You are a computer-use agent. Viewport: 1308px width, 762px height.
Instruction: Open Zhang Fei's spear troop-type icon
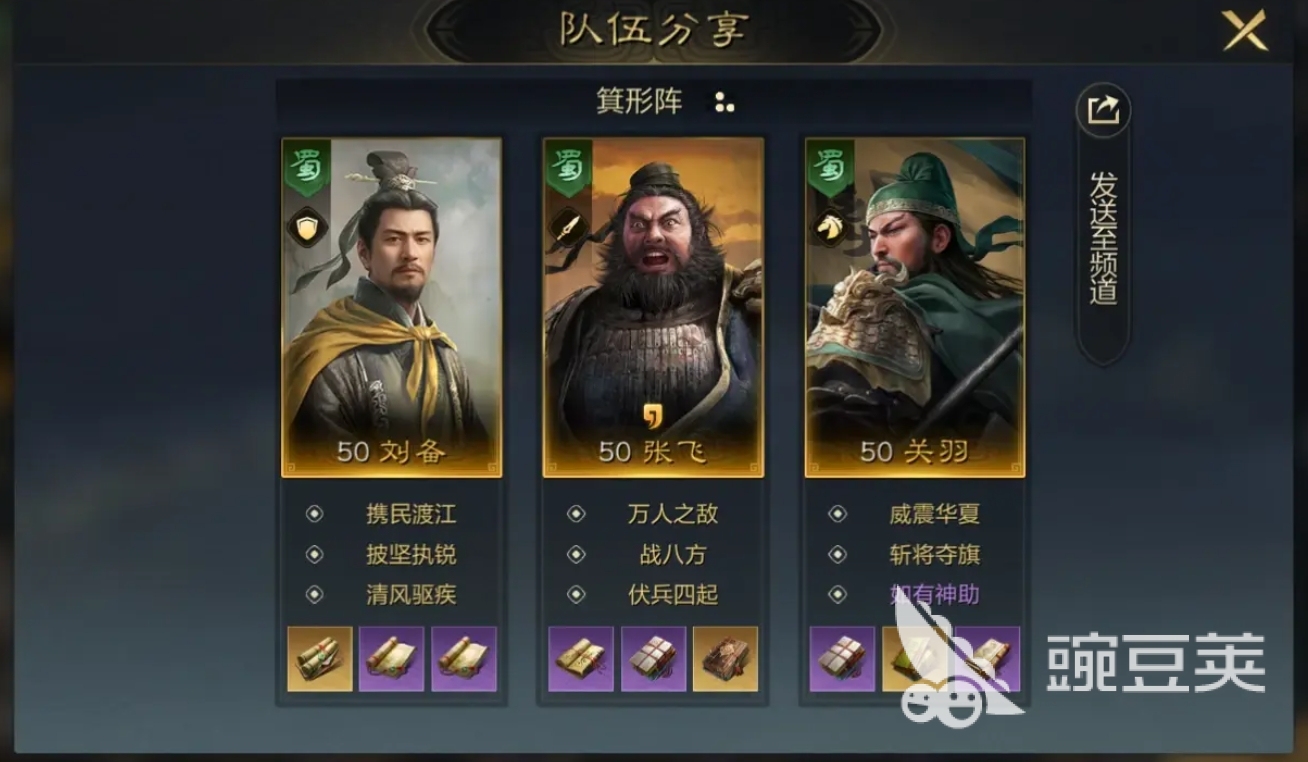click(x=568, y=227)
